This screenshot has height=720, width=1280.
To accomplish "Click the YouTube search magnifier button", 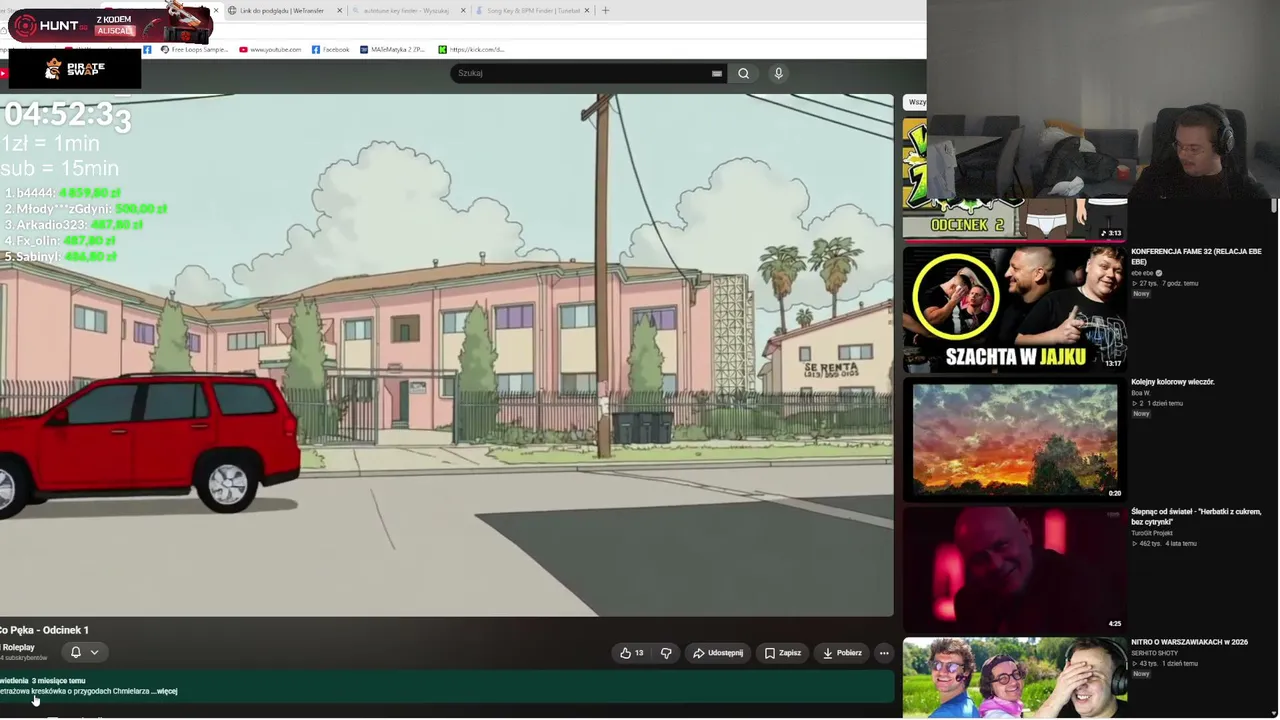I will [743, 73].
